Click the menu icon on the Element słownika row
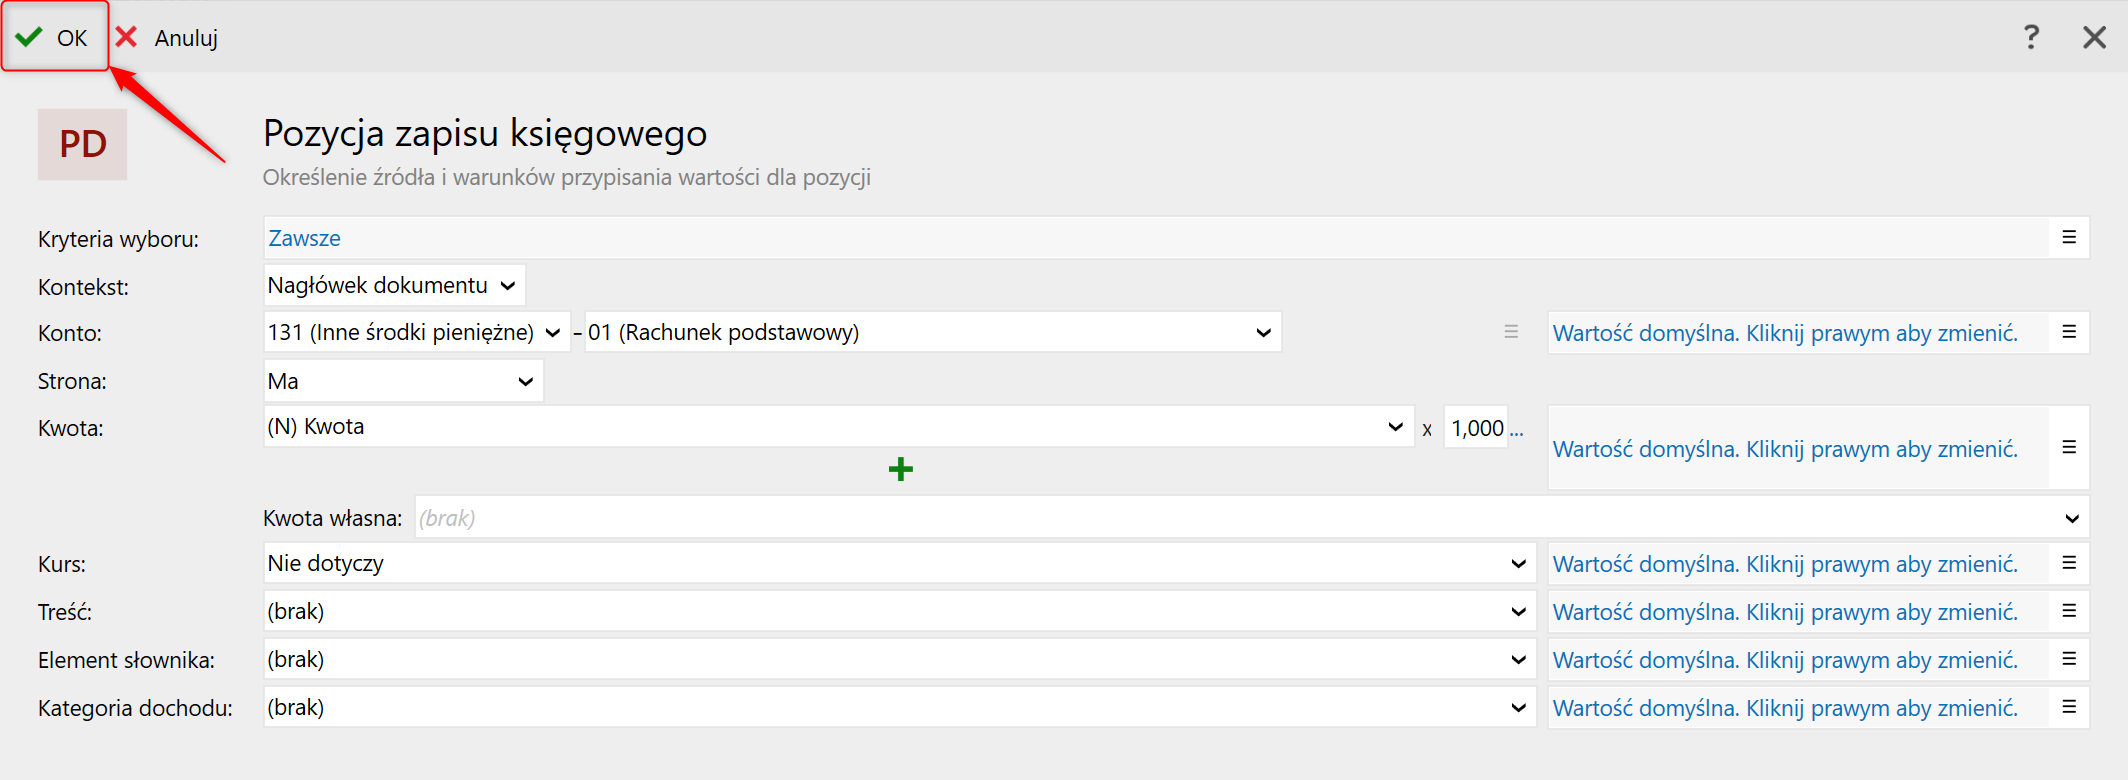The height and width of the screenshot is (780, 2128). [x=2068, y=659]
